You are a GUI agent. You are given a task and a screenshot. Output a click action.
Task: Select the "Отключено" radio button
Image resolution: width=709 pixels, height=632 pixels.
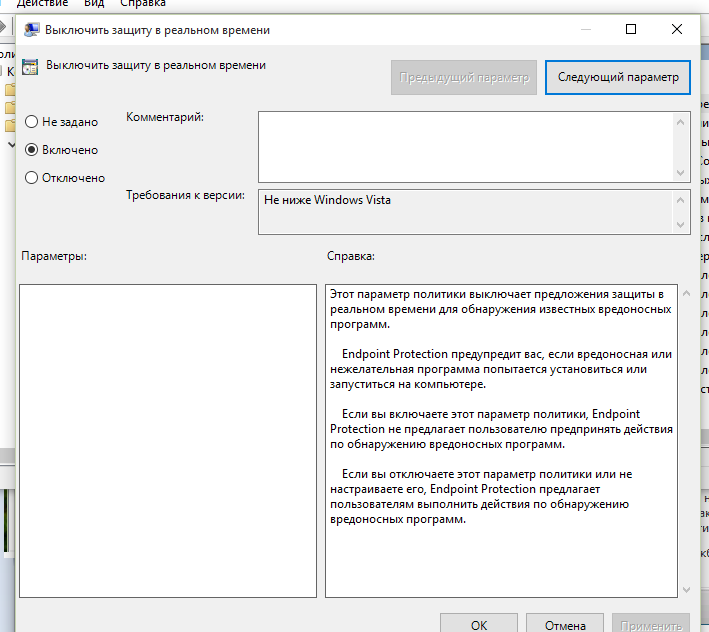click(32, 178)
